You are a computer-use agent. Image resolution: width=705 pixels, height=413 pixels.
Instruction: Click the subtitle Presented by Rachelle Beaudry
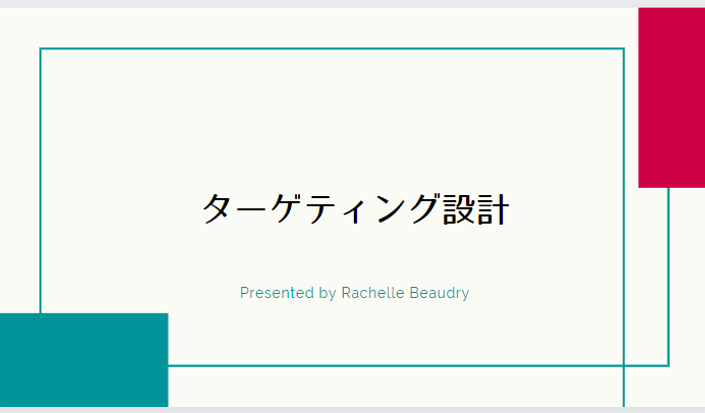354,293
